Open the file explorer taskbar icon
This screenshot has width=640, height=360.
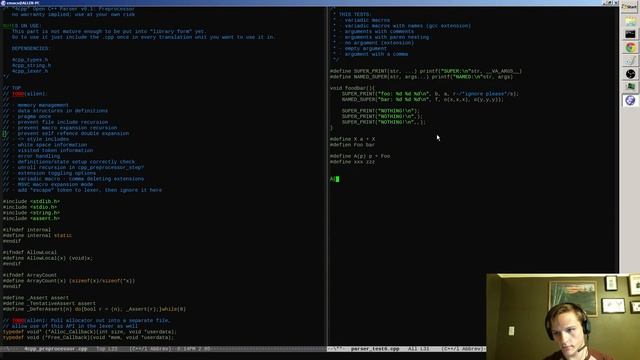pyautogui.click(x=630, y=21)
